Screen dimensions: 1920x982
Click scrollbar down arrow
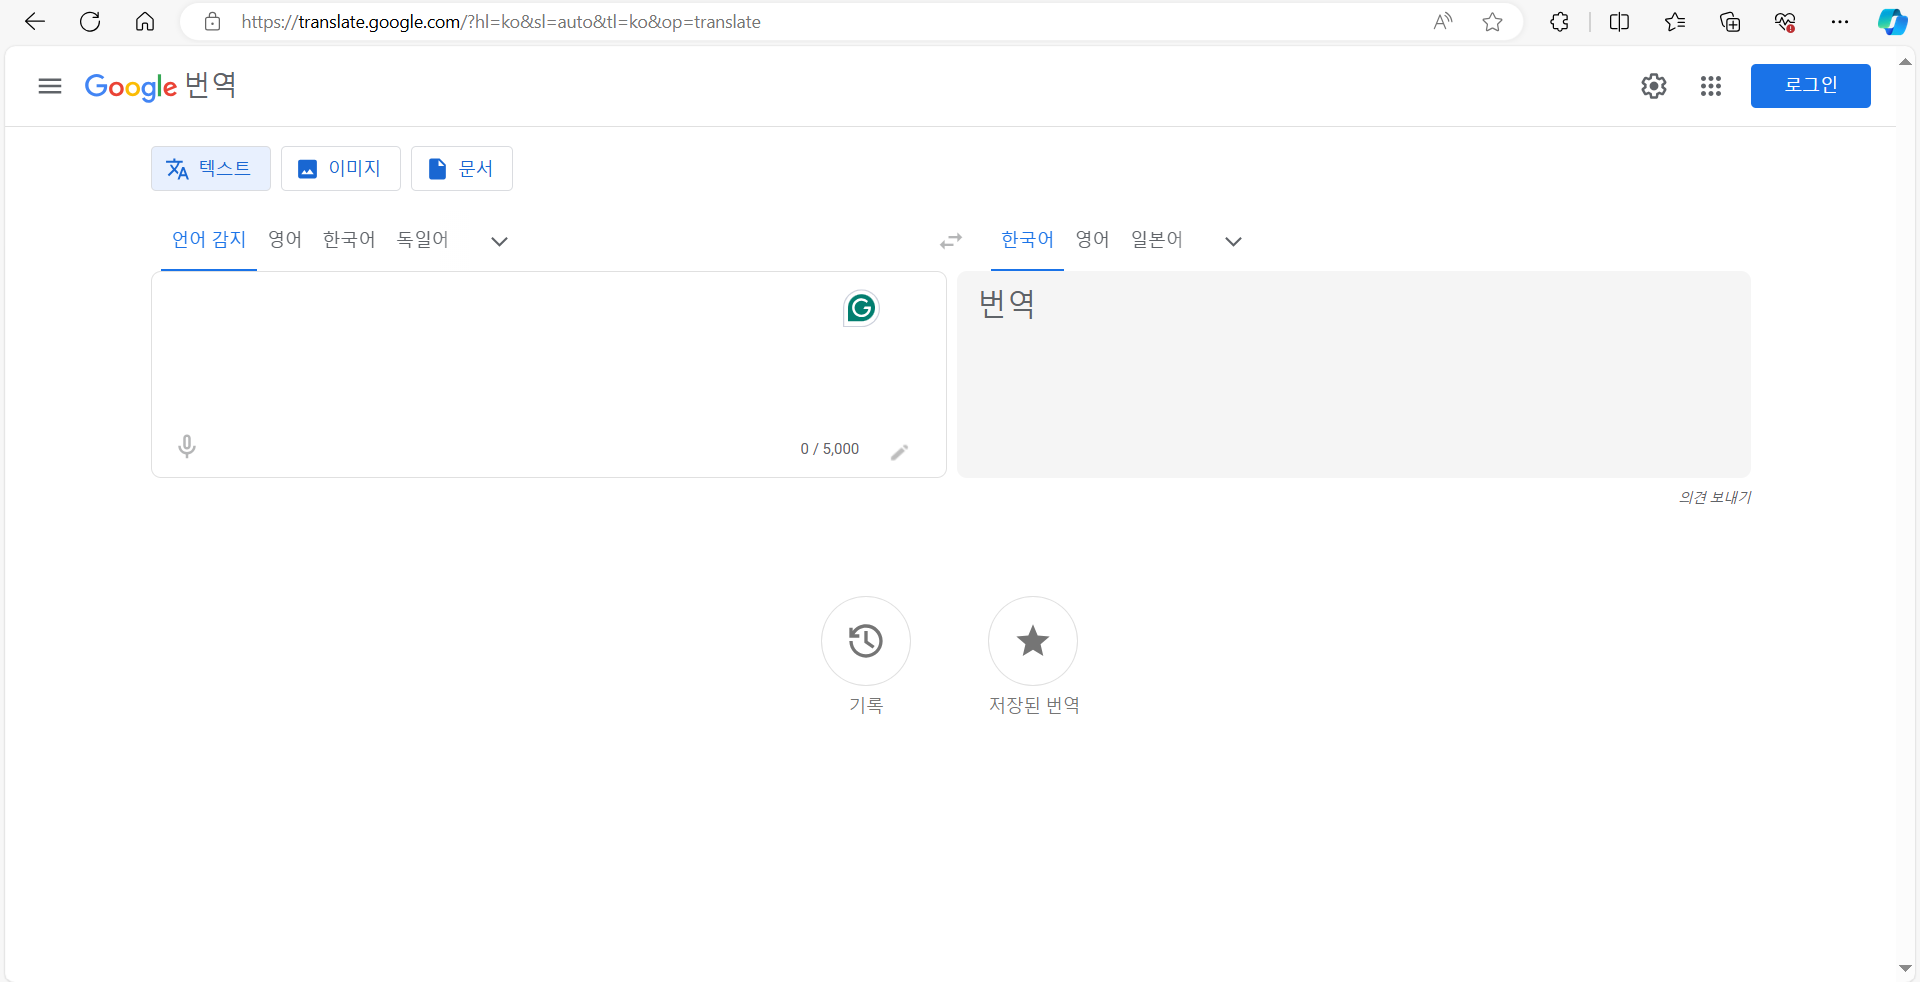[x=1906, y=968]
